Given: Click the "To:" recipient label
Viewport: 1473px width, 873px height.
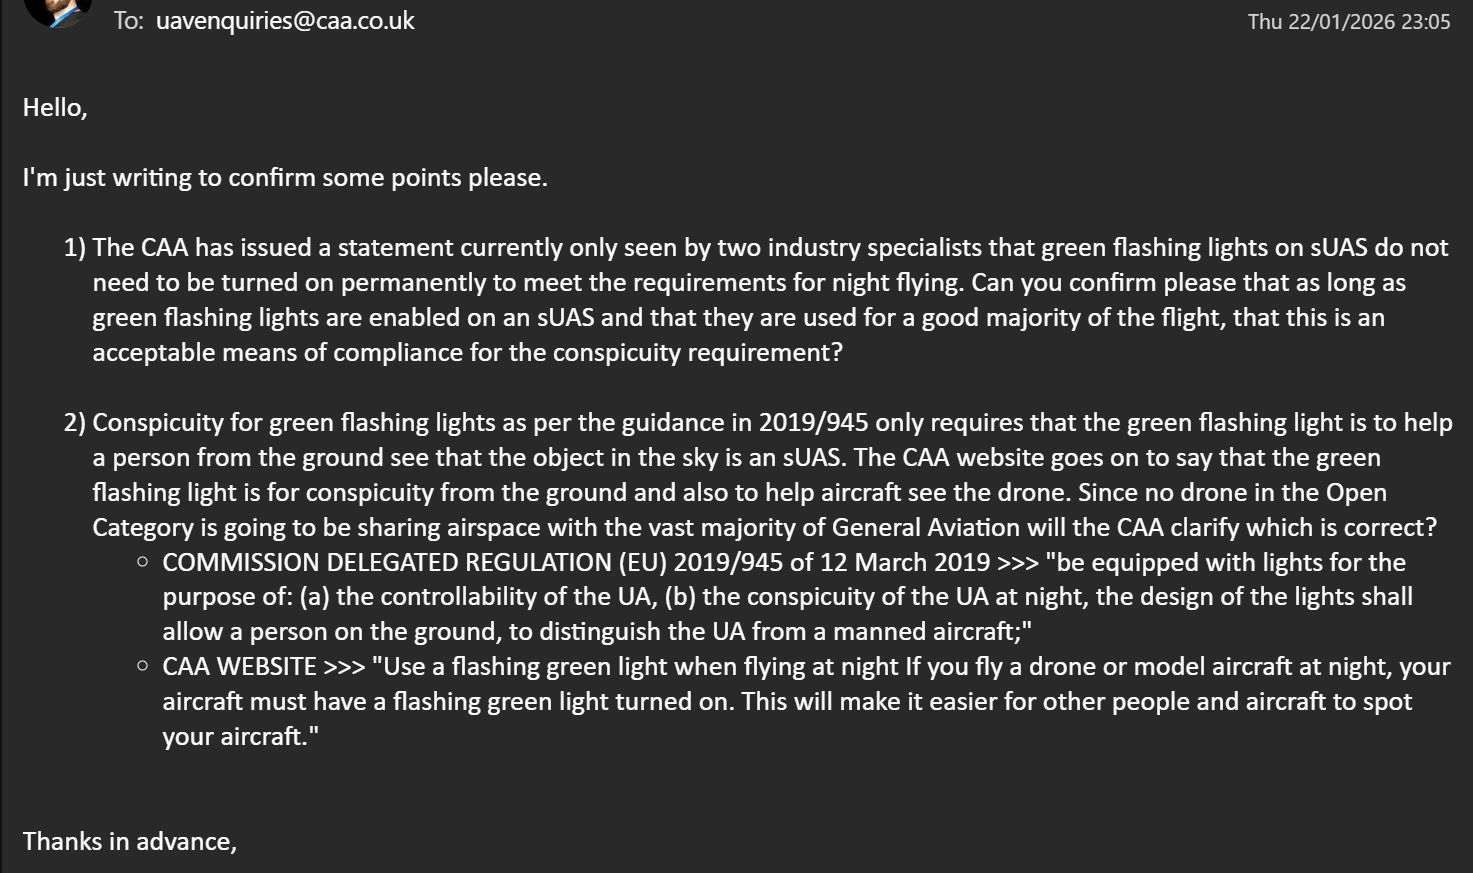Looking at the screenshot, I should [128, 21].
